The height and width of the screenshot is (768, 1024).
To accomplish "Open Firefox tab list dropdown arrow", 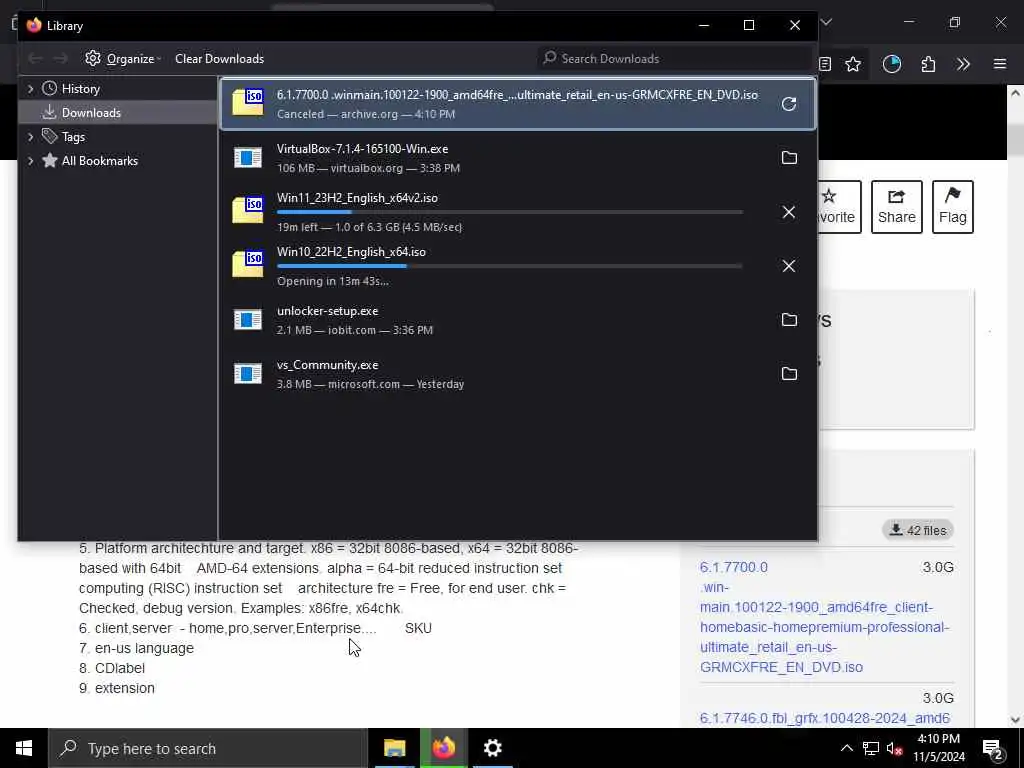I will tap(826, 22).
